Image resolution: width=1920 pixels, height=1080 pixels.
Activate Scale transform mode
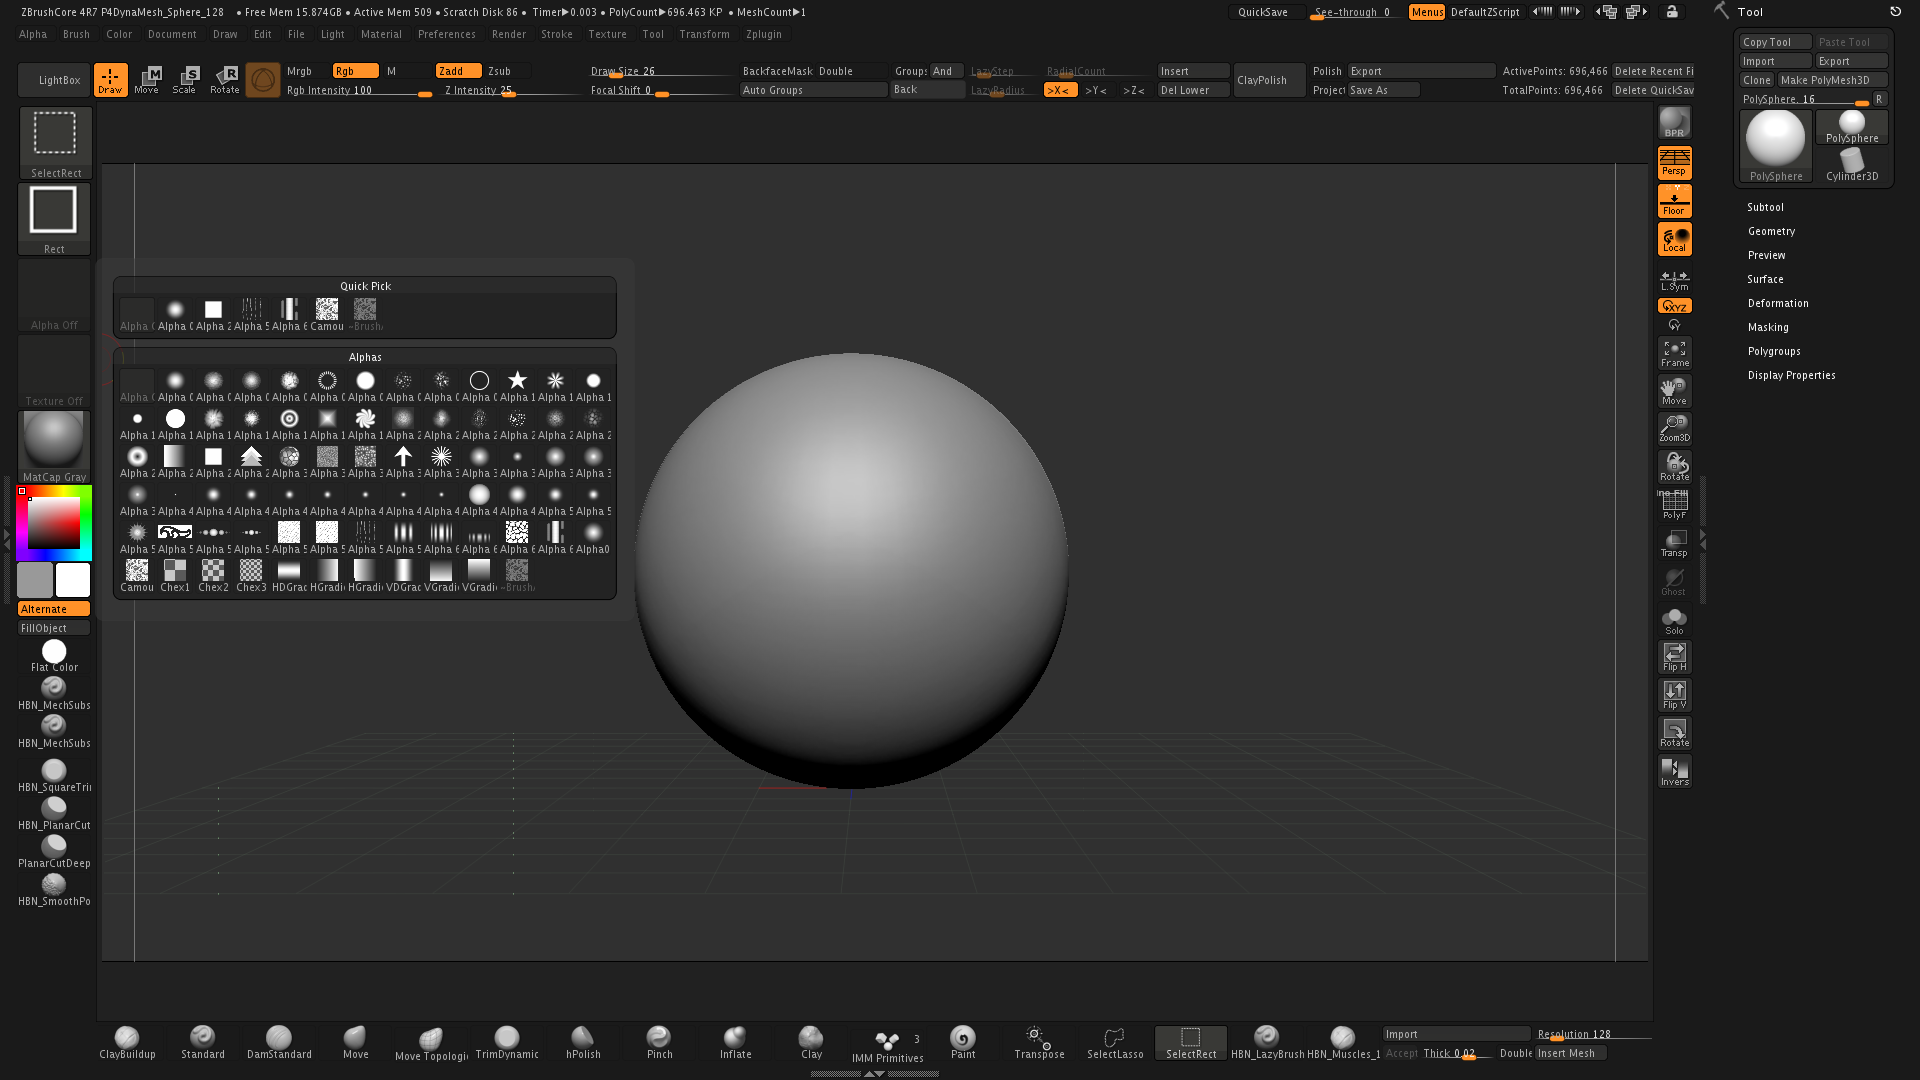pyautogui.click(x=185, y=80)
